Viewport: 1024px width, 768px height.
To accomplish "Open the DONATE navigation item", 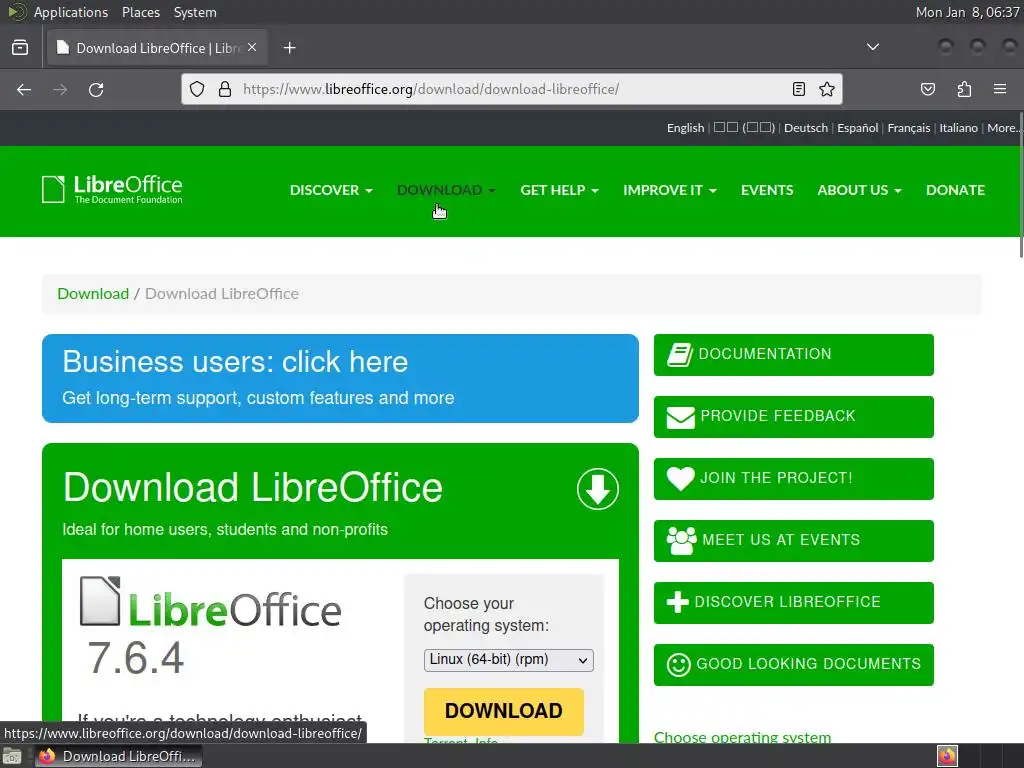I will pyautogui.click(x=955, y=190).
